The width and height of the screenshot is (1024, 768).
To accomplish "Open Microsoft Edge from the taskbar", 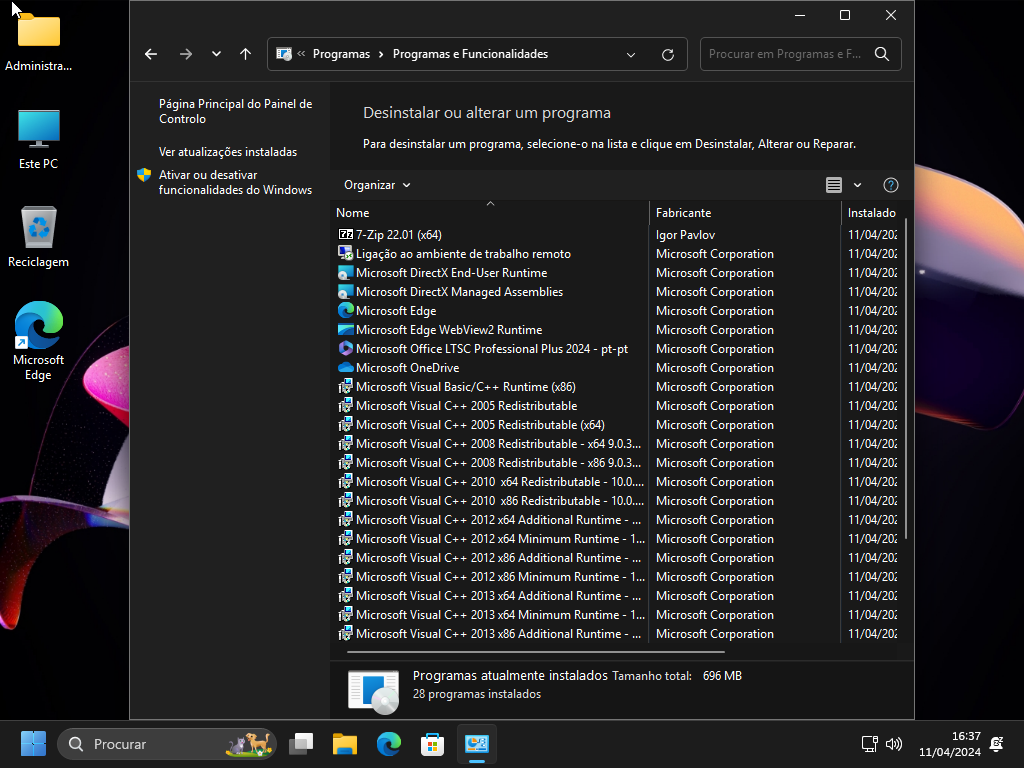I will tap(389, 744).
